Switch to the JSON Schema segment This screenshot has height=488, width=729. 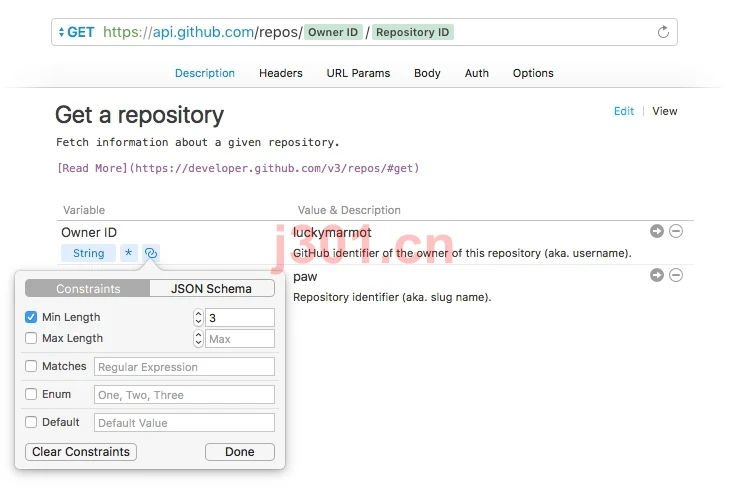tap(212, 289)
